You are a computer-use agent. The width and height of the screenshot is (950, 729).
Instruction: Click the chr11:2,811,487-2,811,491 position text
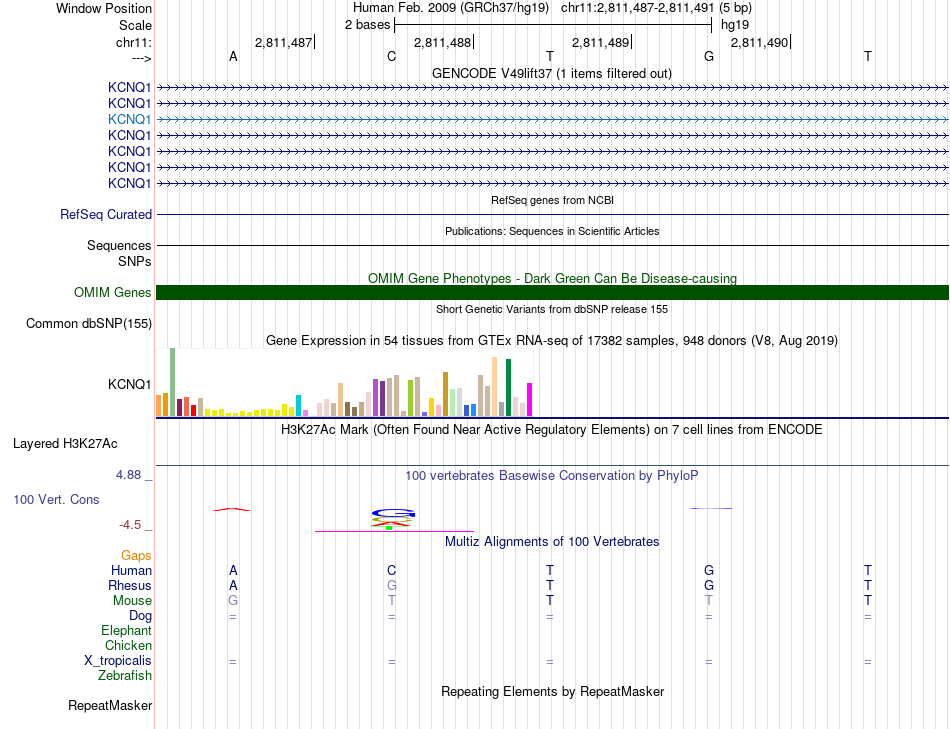tap(639, 8)
